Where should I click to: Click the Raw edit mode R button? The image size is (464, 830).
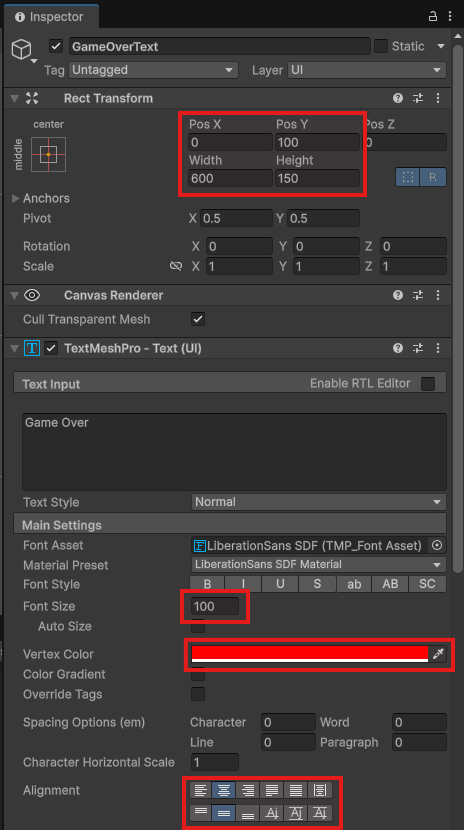[433, 177]
